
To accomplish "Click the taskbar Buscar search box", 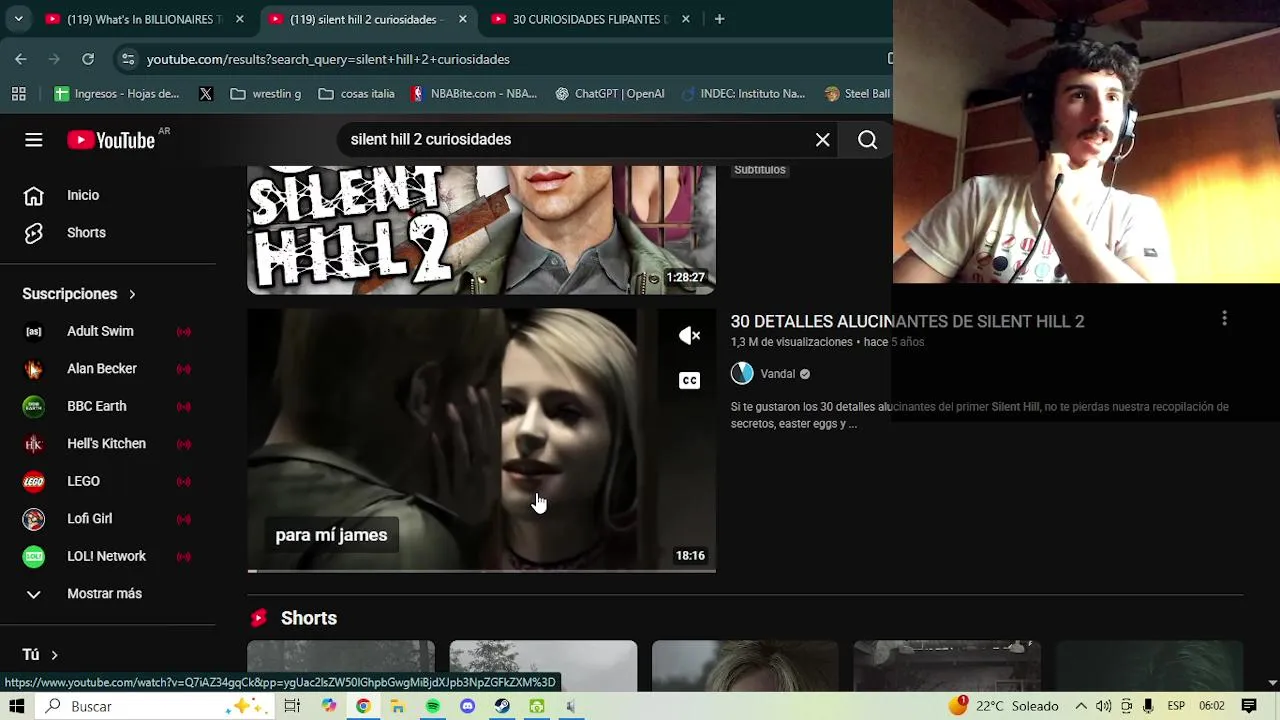I will click(155, 706).
